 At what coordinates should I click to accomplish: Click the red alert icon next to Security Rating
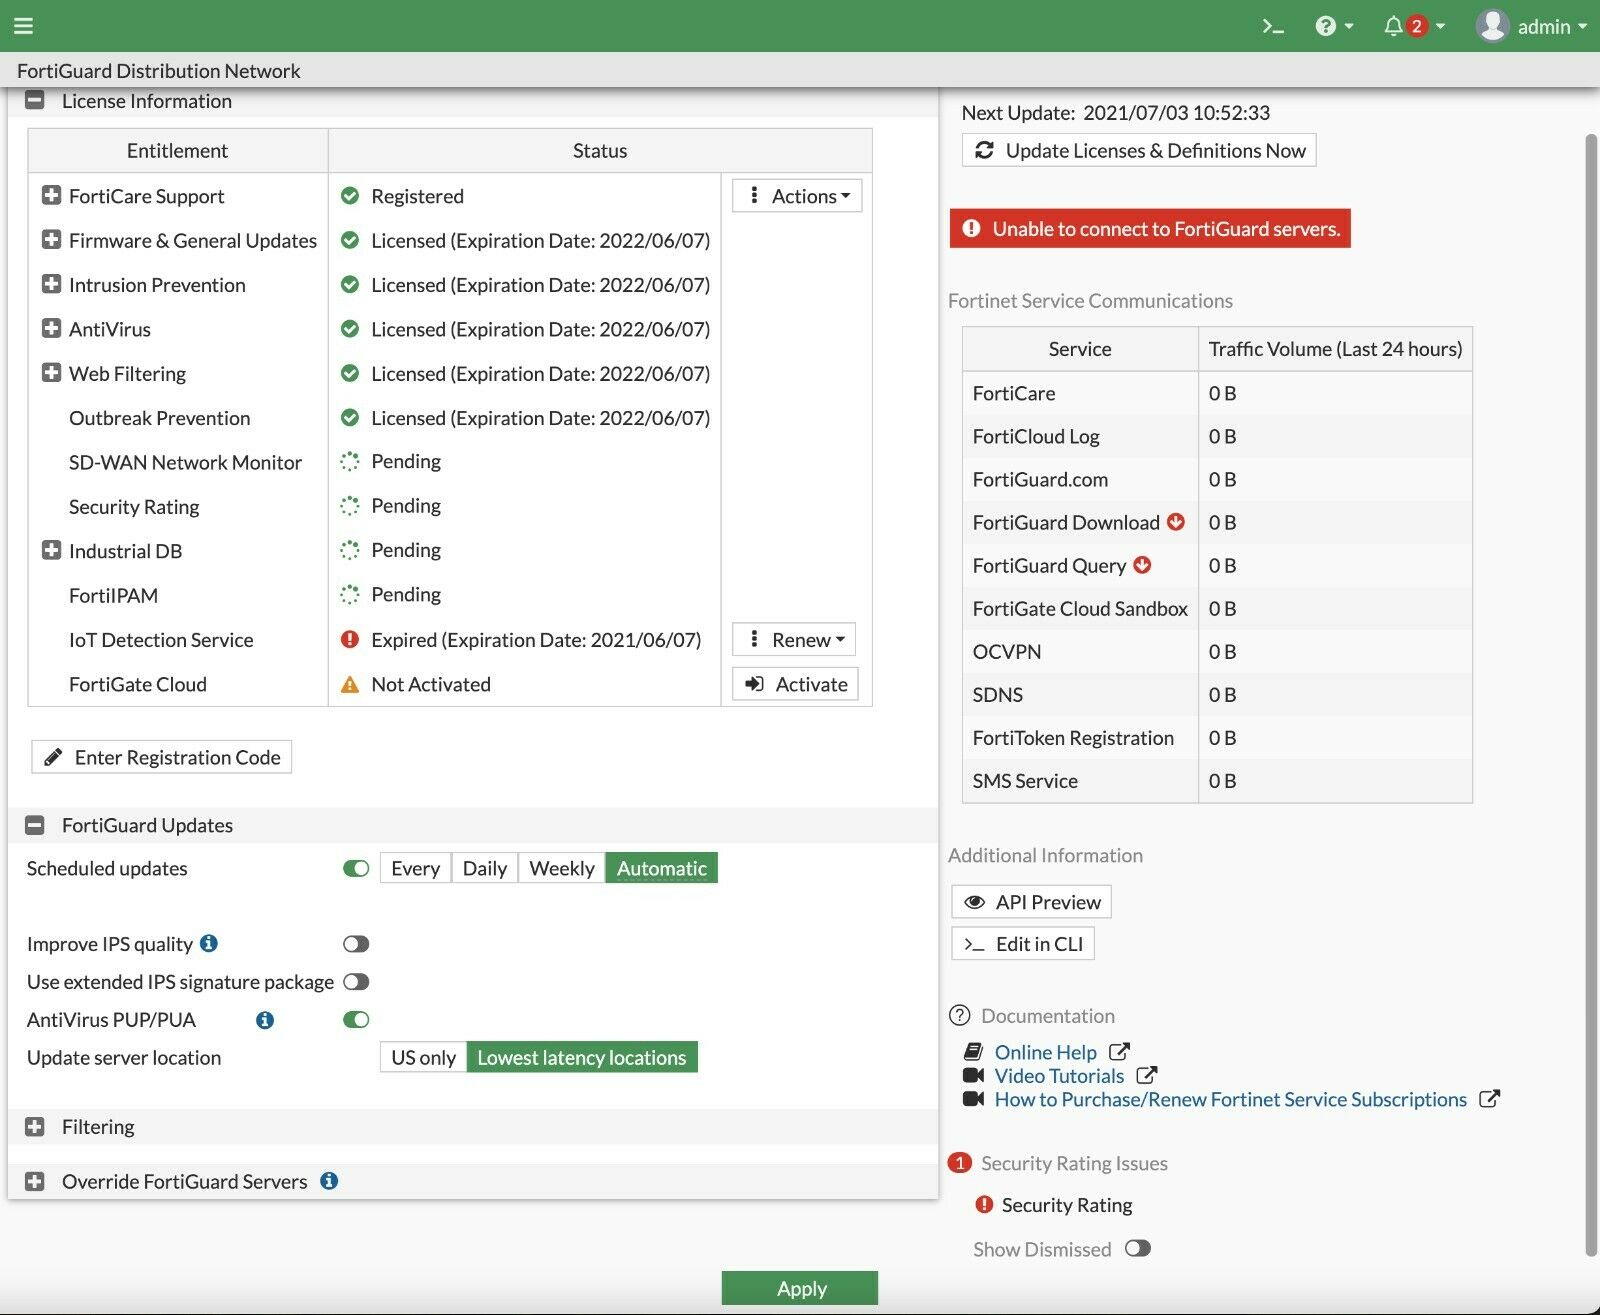pos(984,1204)
